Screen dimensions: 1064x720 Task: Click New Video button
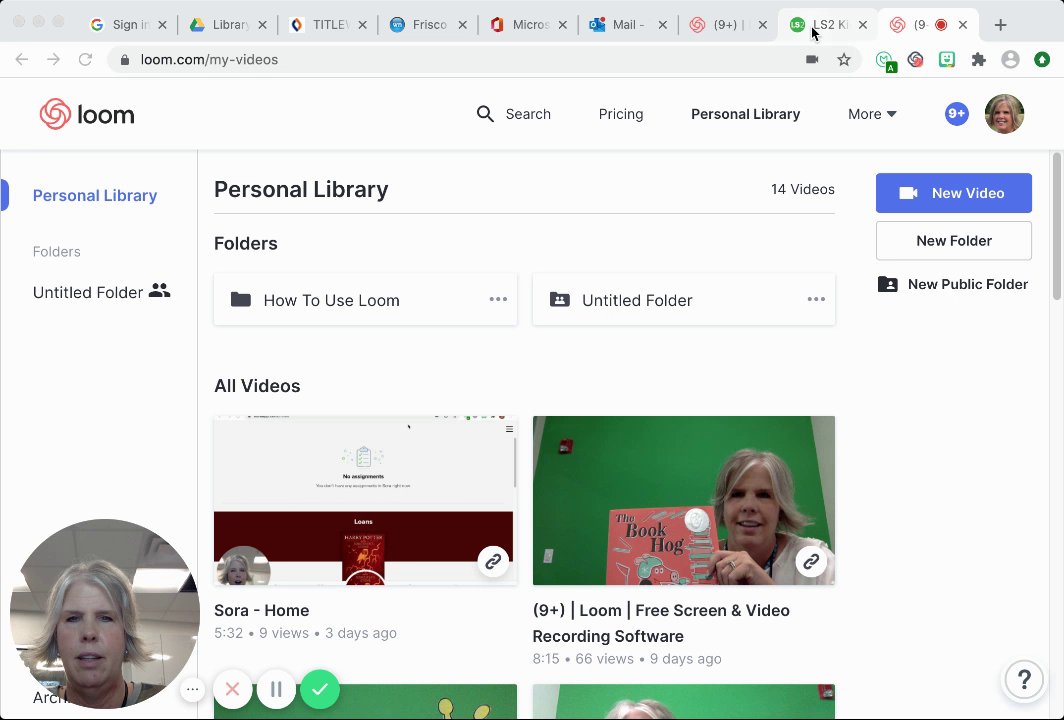(x=953, y=193)
